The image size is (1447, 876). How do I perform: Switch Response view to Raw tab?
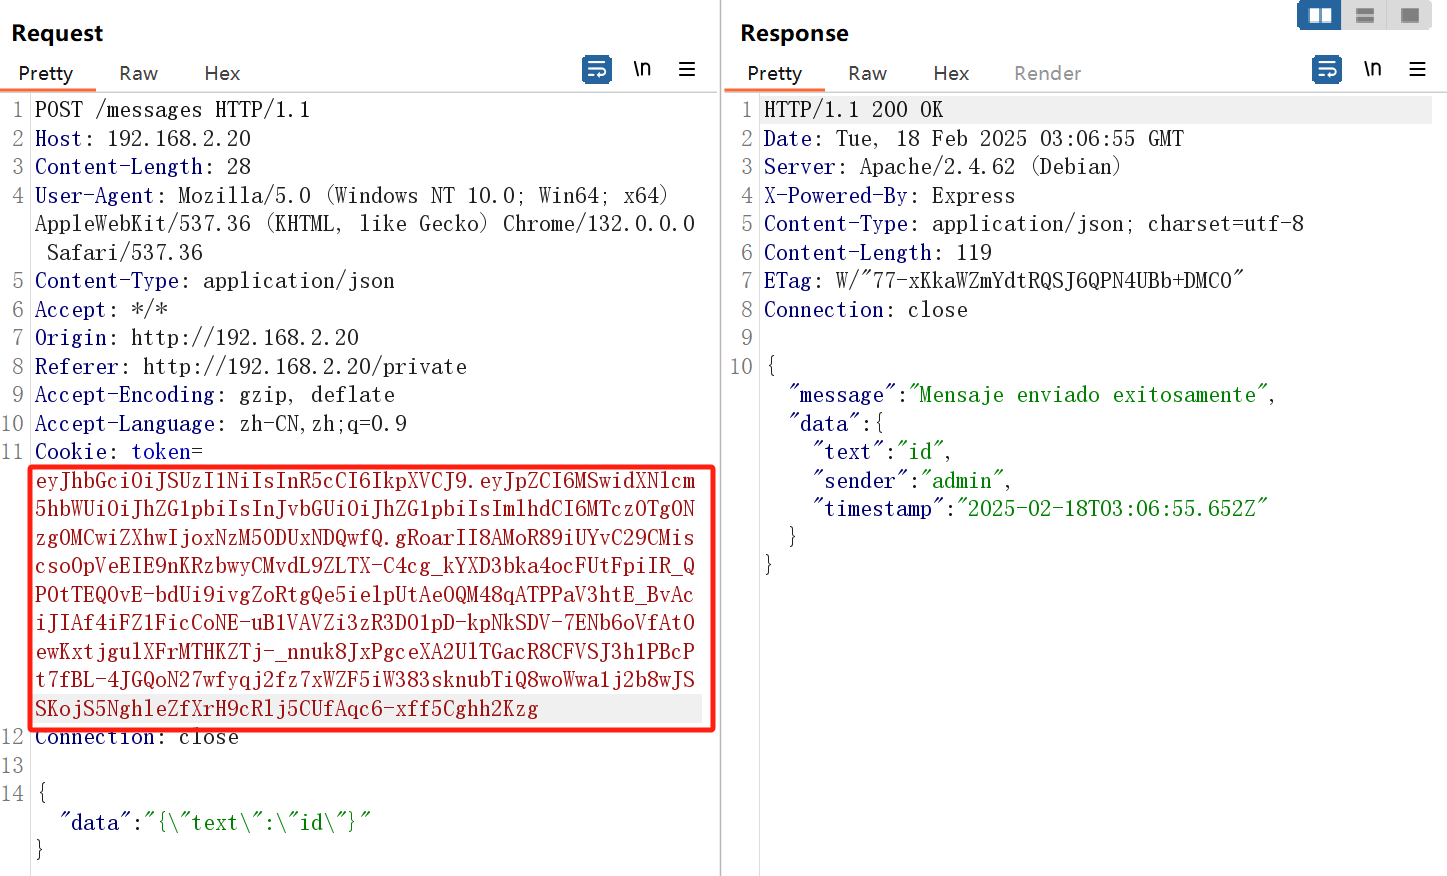pos(867,73)
